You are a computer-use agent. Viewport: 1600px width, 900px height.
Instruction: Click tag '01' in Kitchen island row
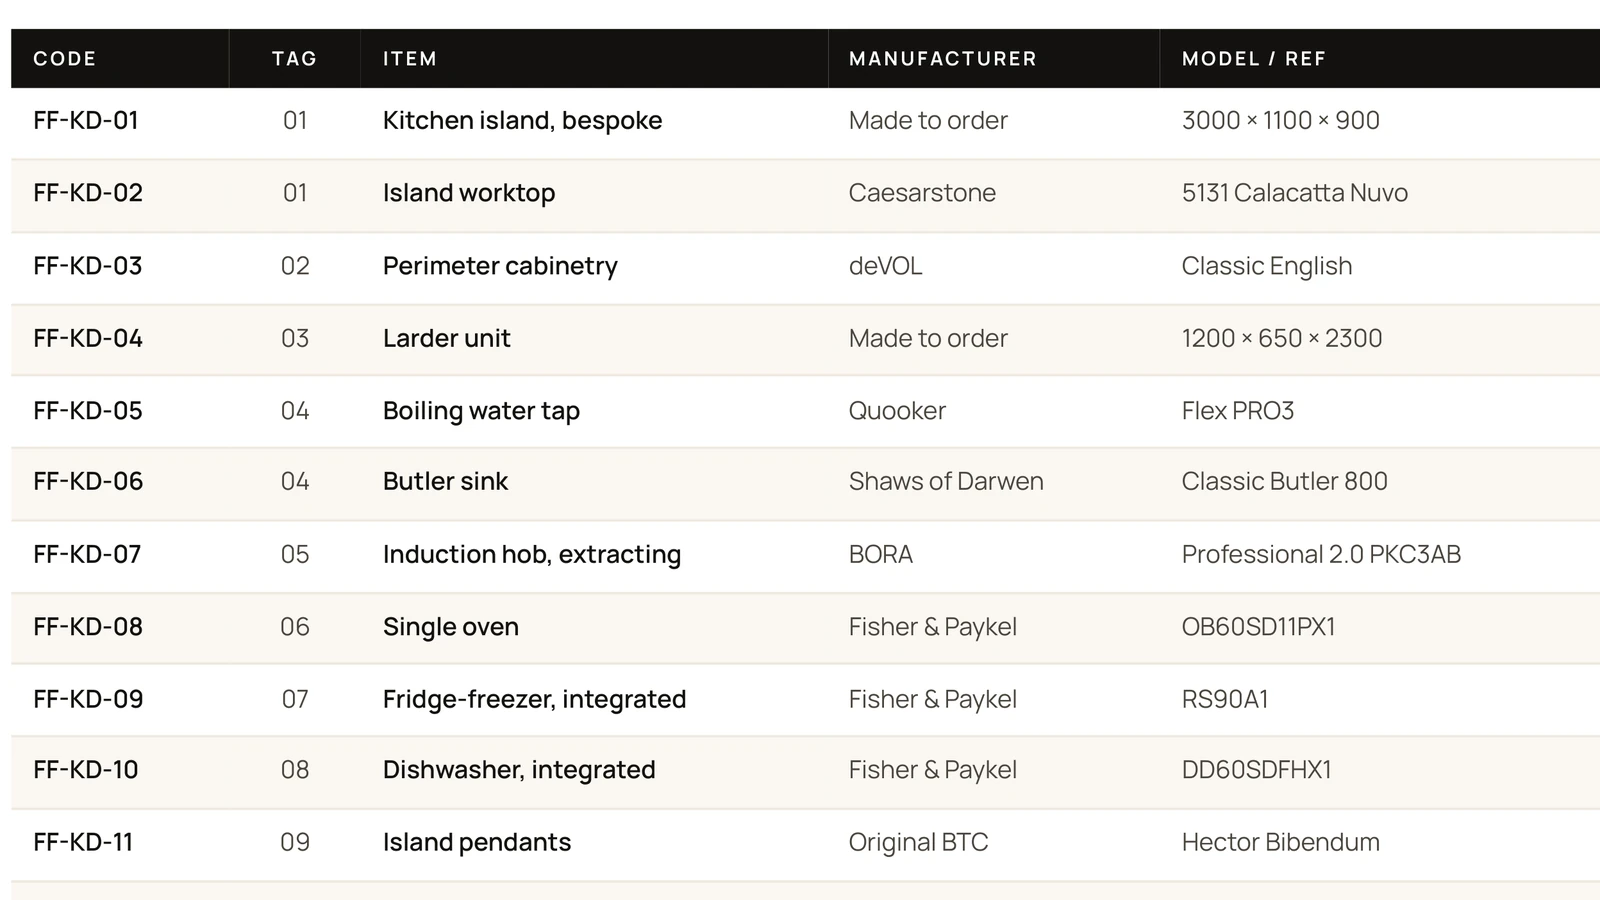tap(295, 121)
